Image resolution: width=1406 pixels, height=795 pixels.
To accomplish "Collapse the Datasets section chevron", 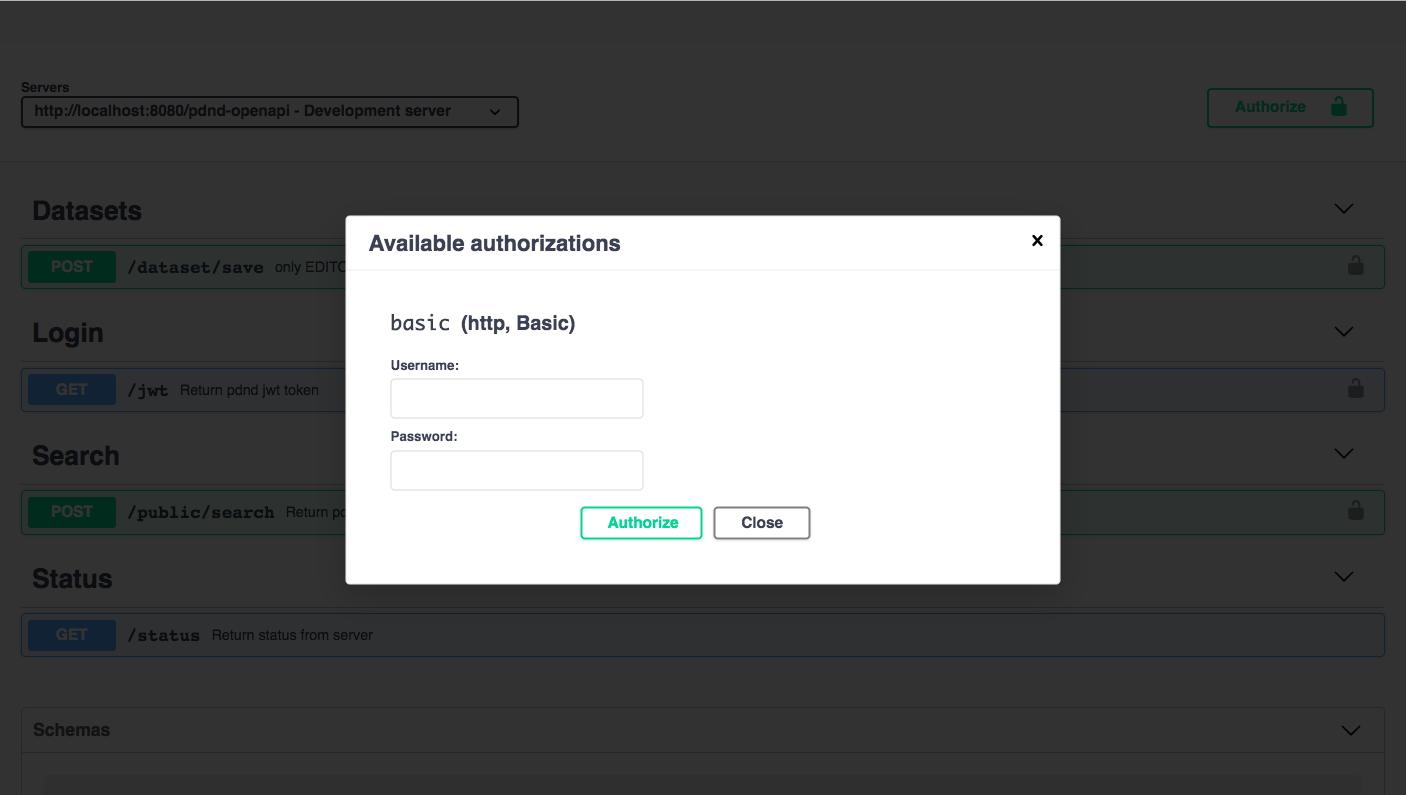I will coord(1344,209).
